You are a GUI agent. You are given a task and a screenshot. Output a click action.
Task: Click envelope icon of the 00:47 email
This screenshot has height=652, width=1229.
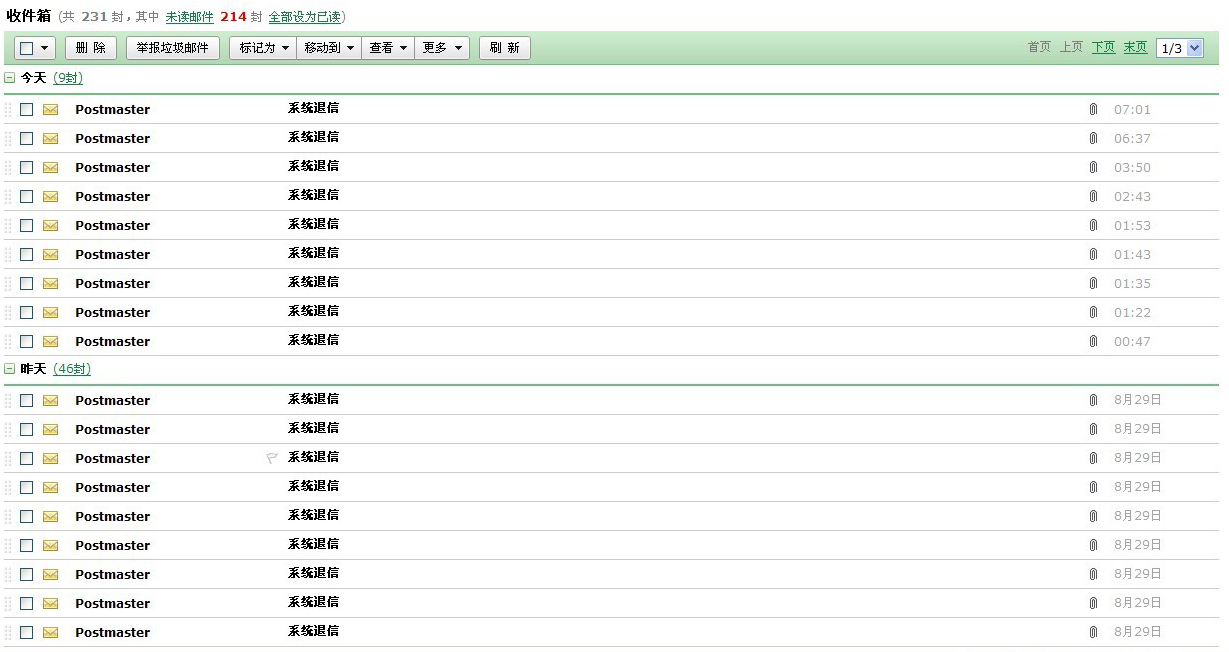click(50, 342)
